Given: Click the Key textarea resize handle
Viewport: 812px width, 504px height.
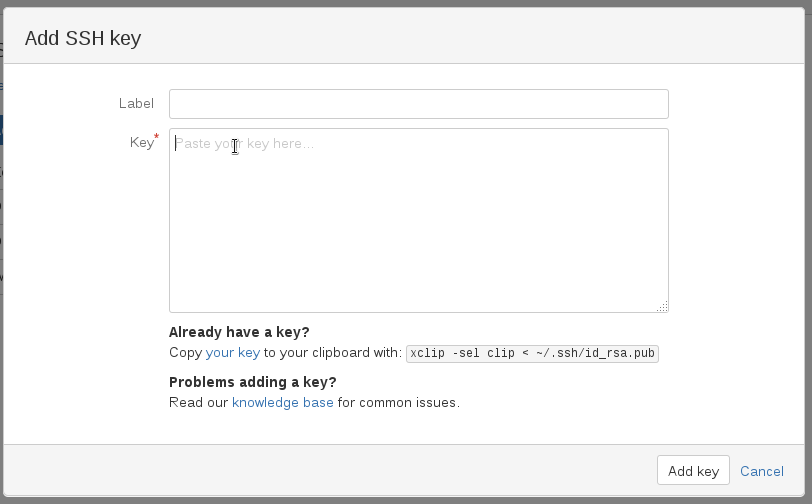Looking at the screenshot, I should click(662, 307).
